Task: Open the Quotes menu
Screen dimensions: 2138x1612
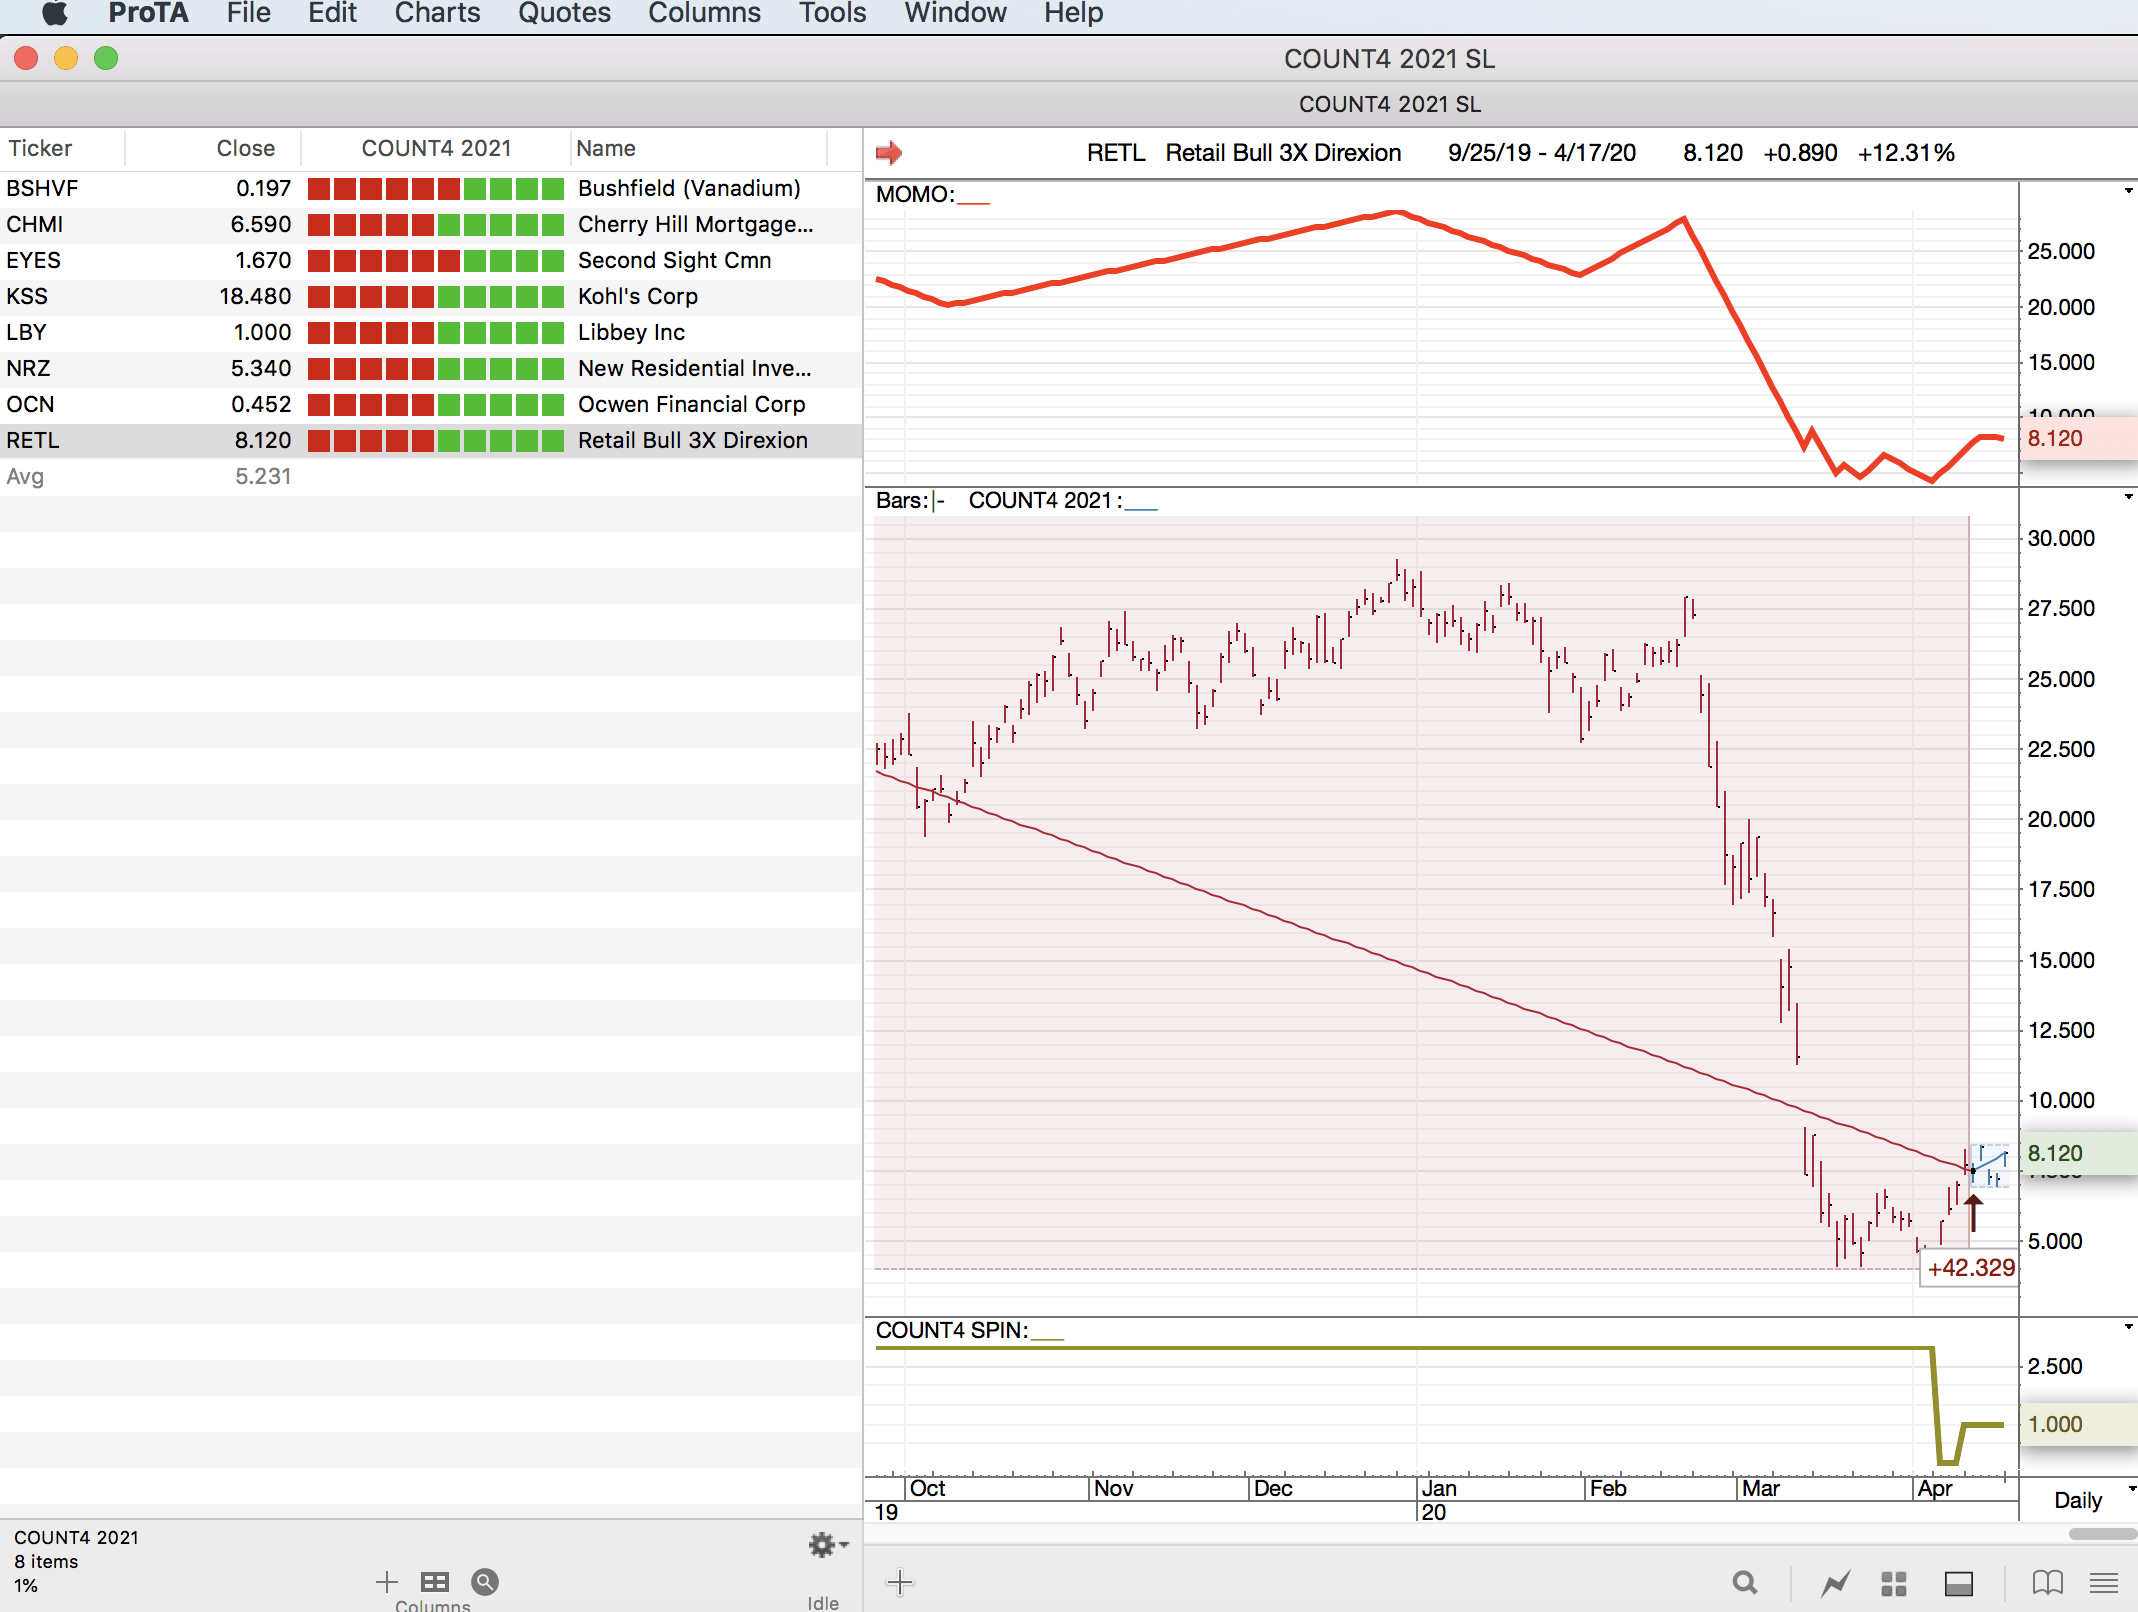Action: click(x=564, y=14)
